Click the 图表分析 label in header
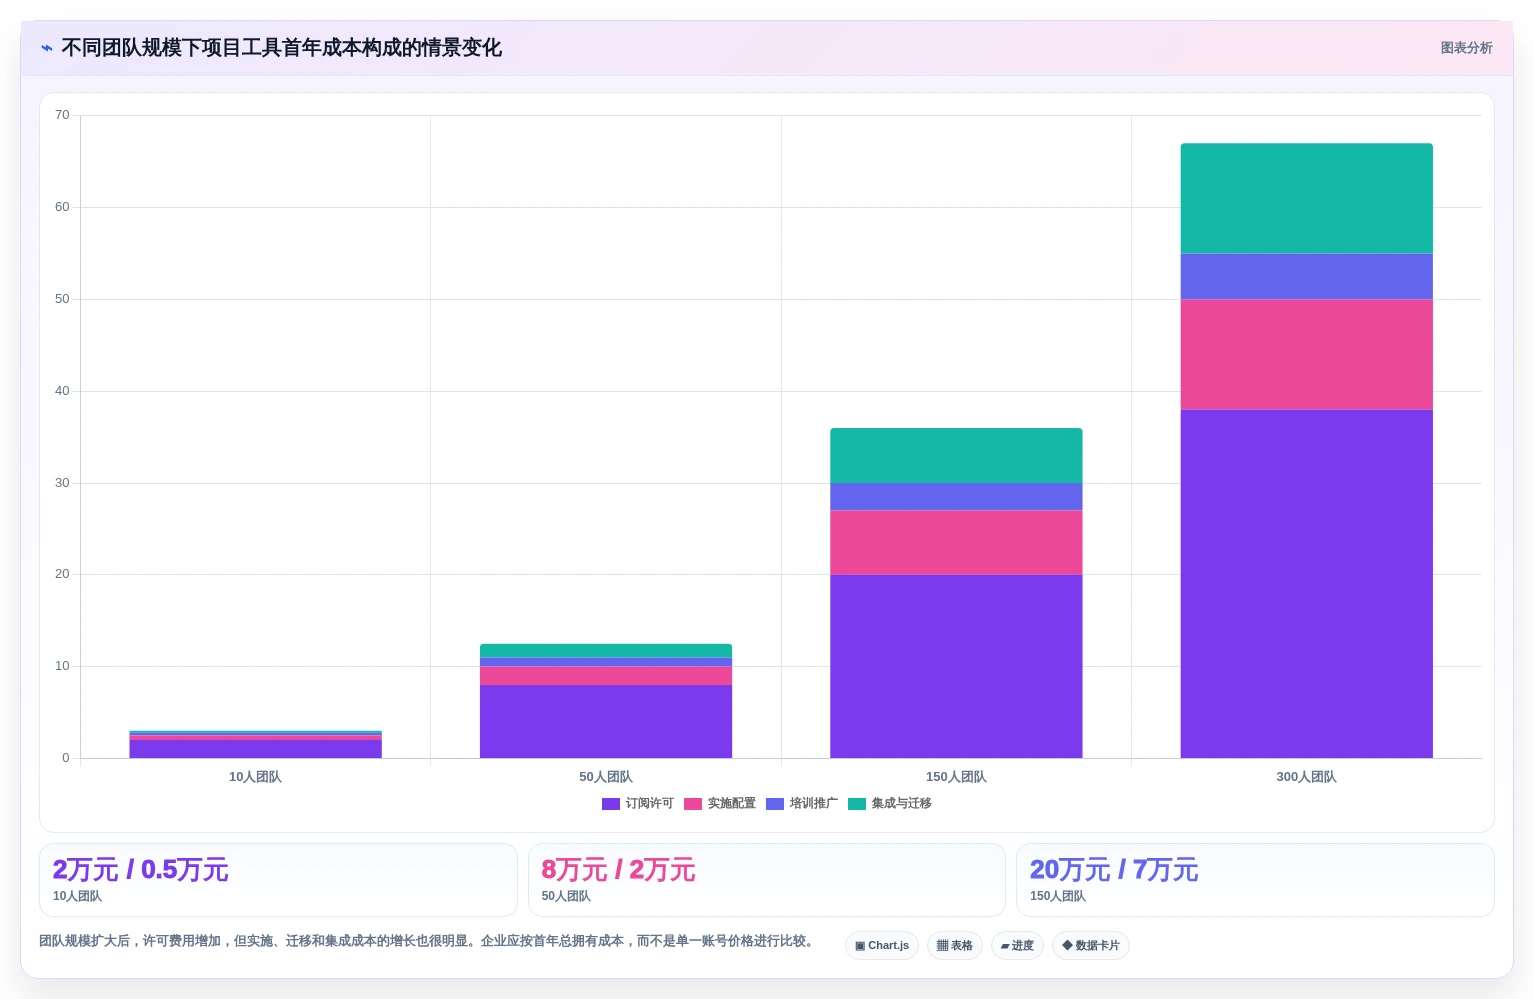The height and width of the screenshot is (999, 1534). click(x=1466, y=48)
